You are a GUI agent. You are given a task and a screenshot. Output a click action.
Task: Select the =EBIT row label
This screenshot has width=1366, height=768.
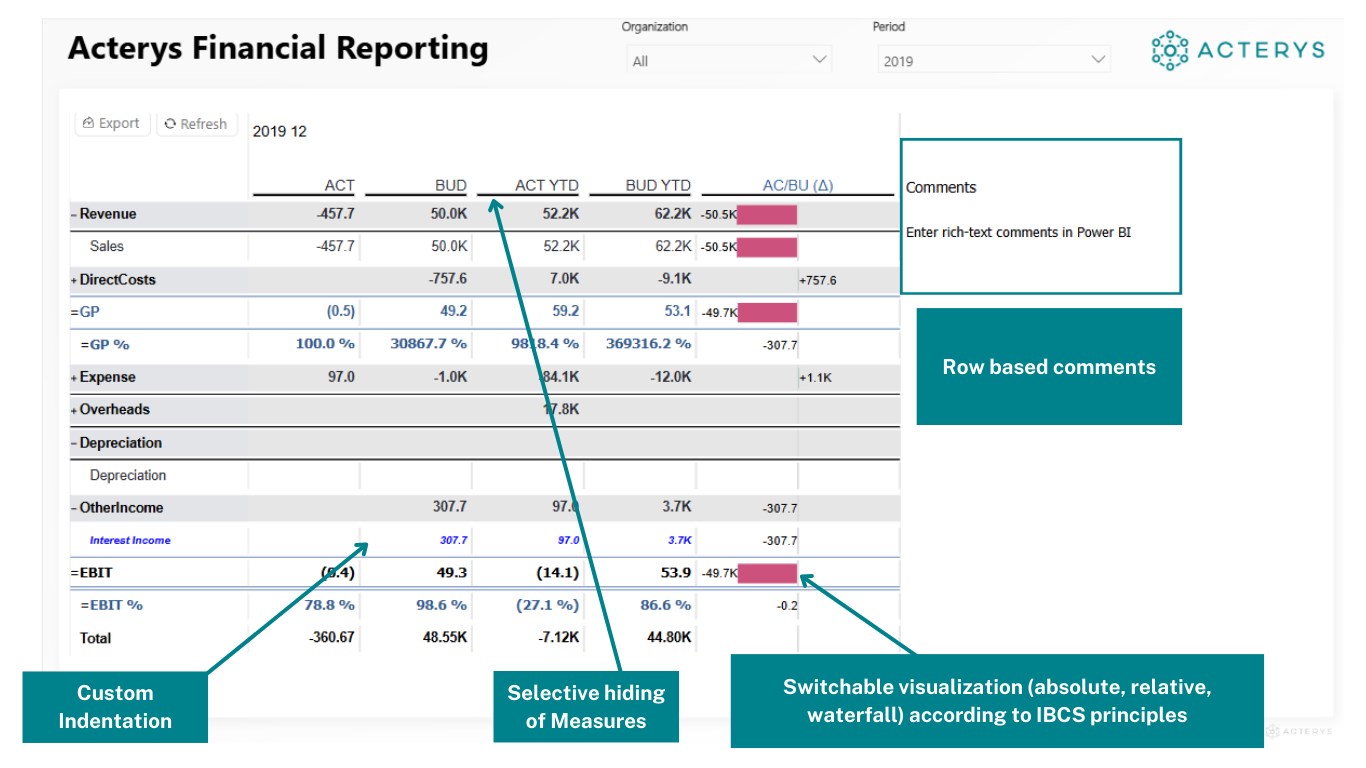(x=91, y=573)
